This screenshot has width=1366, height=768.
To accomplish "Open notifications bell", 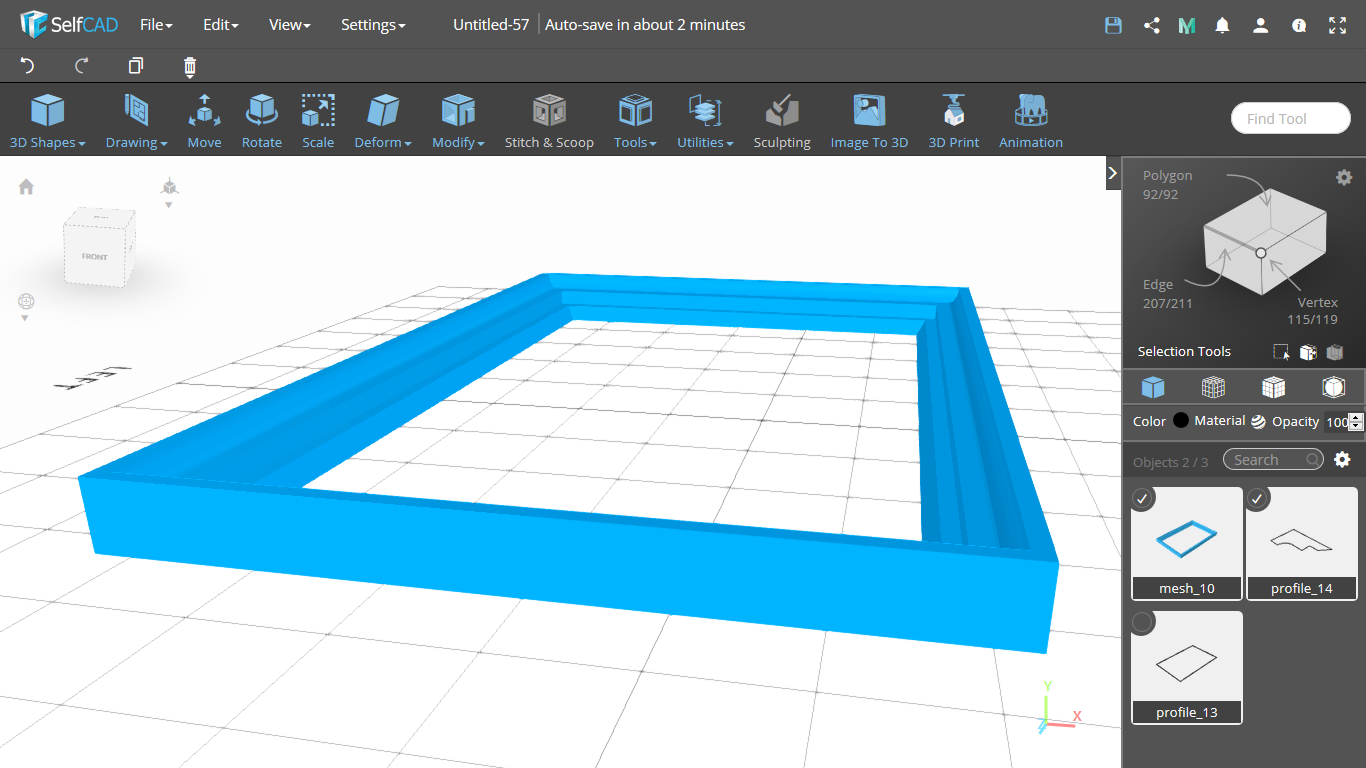I will pyautogui.click(x=1222, y=25).
